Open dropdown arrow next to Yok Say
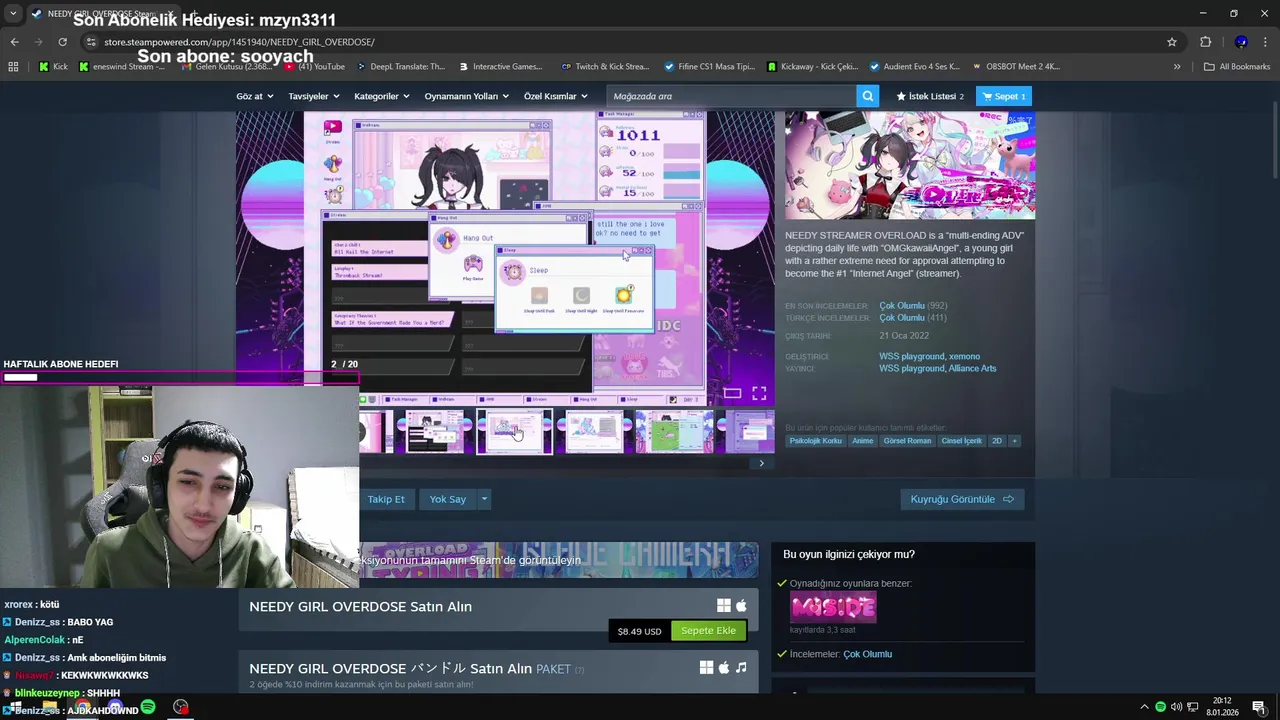Viewport: 1280px width, 720px height. click(x=484, y=499)
